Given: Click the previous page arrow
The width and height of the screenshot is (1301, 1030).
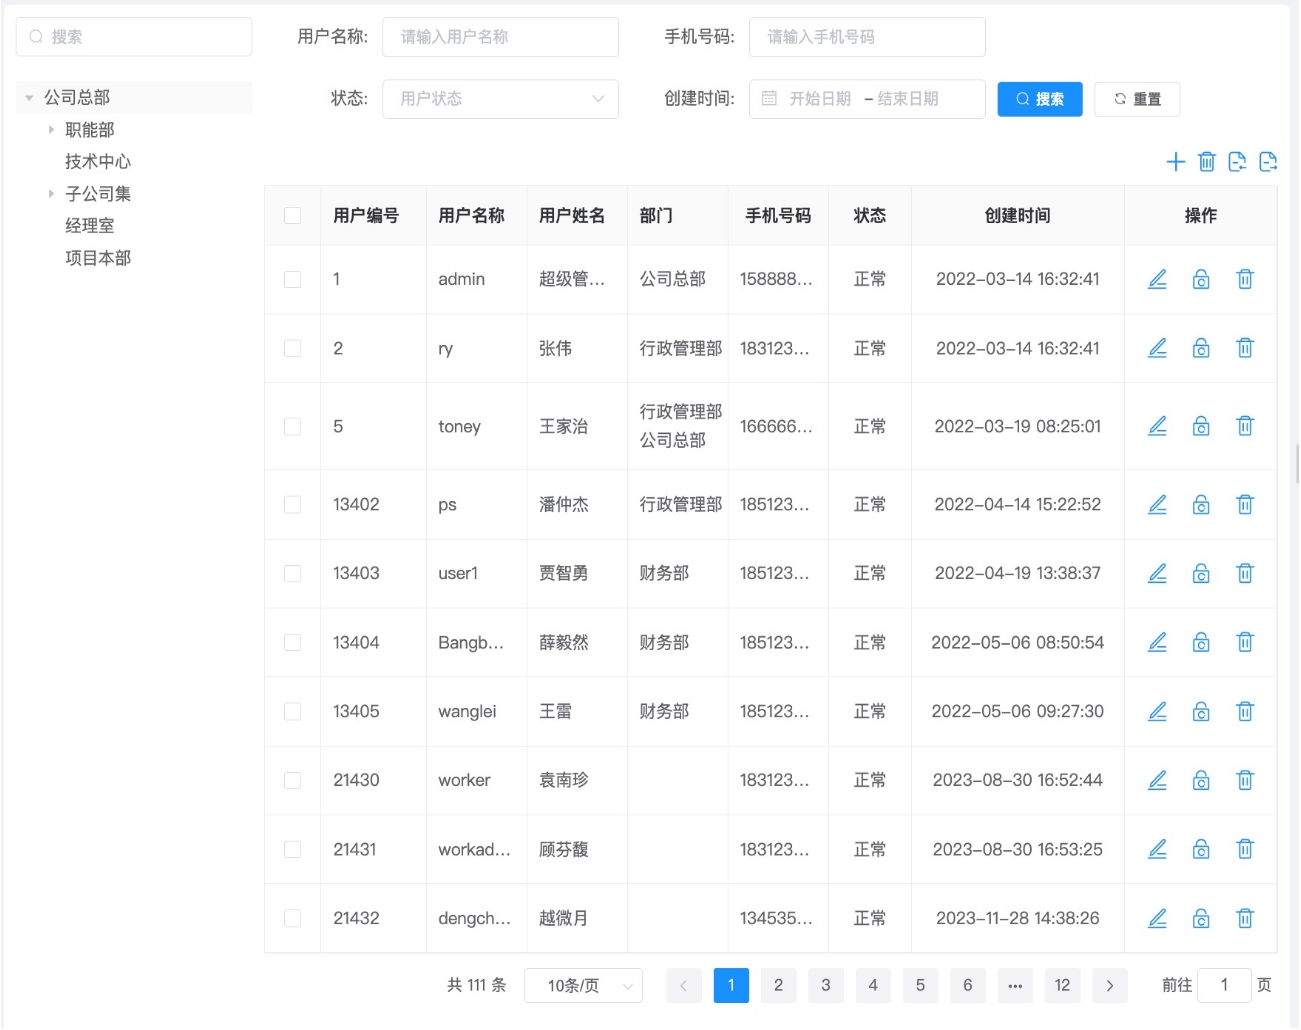Looking at the screenshot, I should point(683,985).
